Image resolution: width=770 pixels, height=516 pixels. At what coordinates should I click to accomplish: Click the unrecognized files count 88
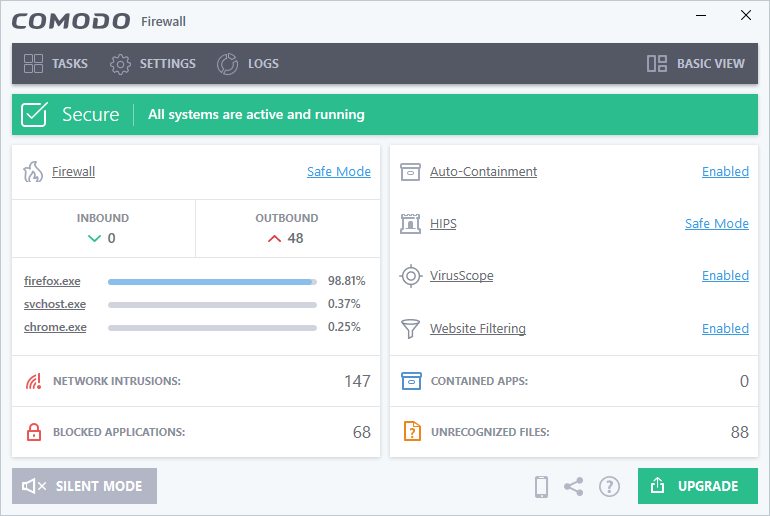740,432
